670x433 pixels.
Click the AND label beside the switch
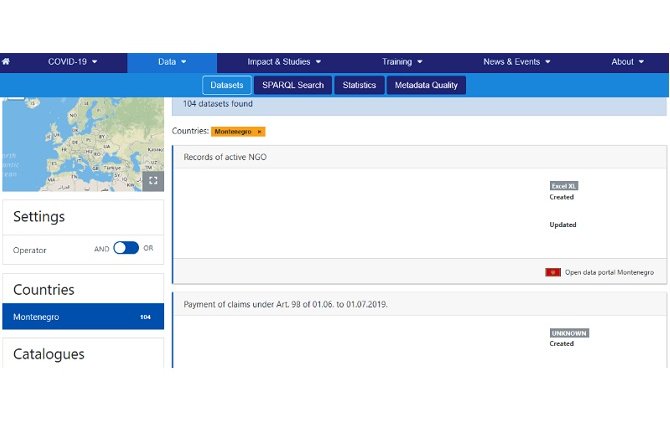point(102,249)
